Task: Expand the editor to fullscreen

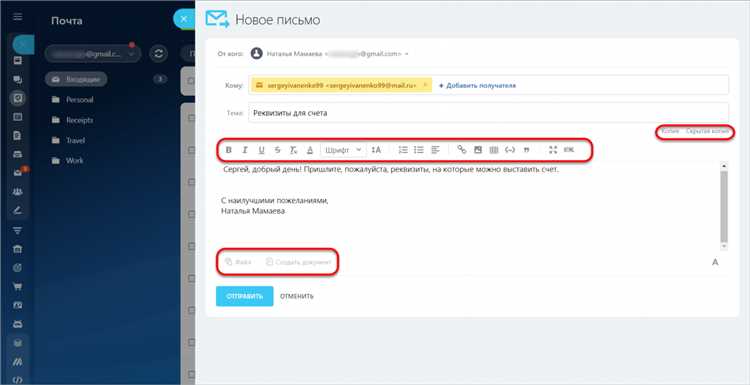Action: (x=553, y=150)
